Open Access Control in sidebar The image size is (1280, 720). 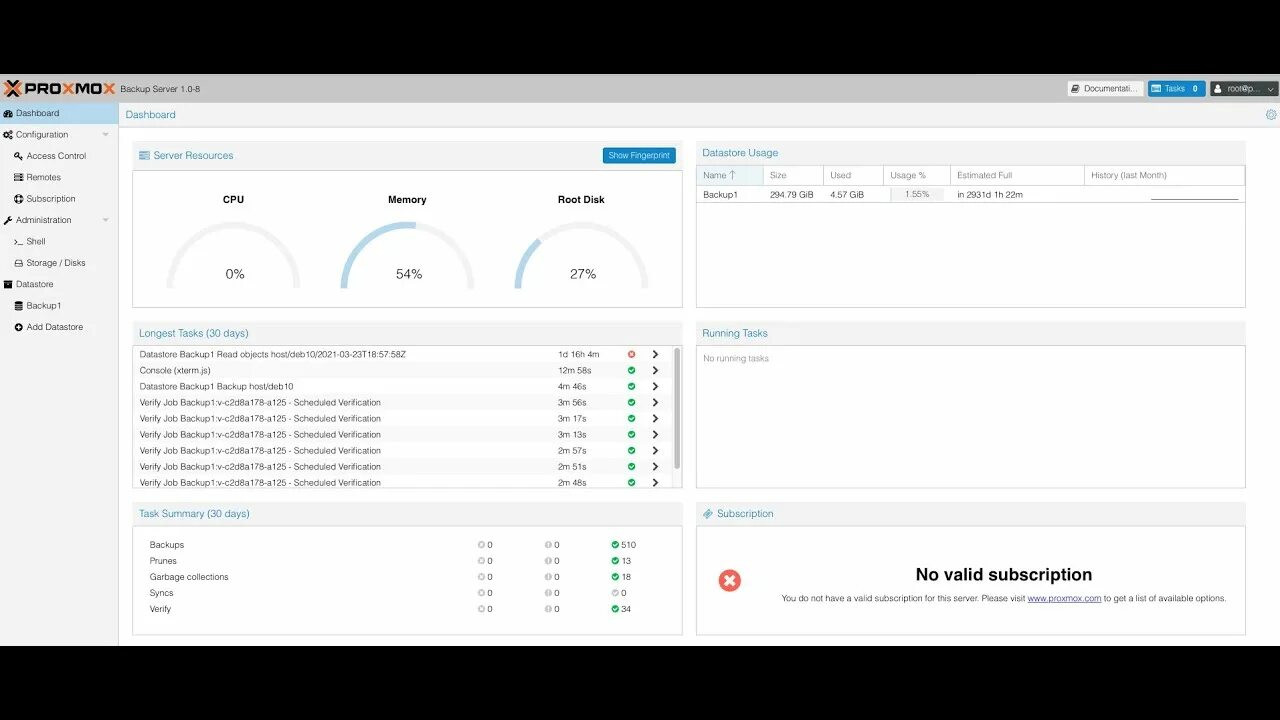(59, 156)
